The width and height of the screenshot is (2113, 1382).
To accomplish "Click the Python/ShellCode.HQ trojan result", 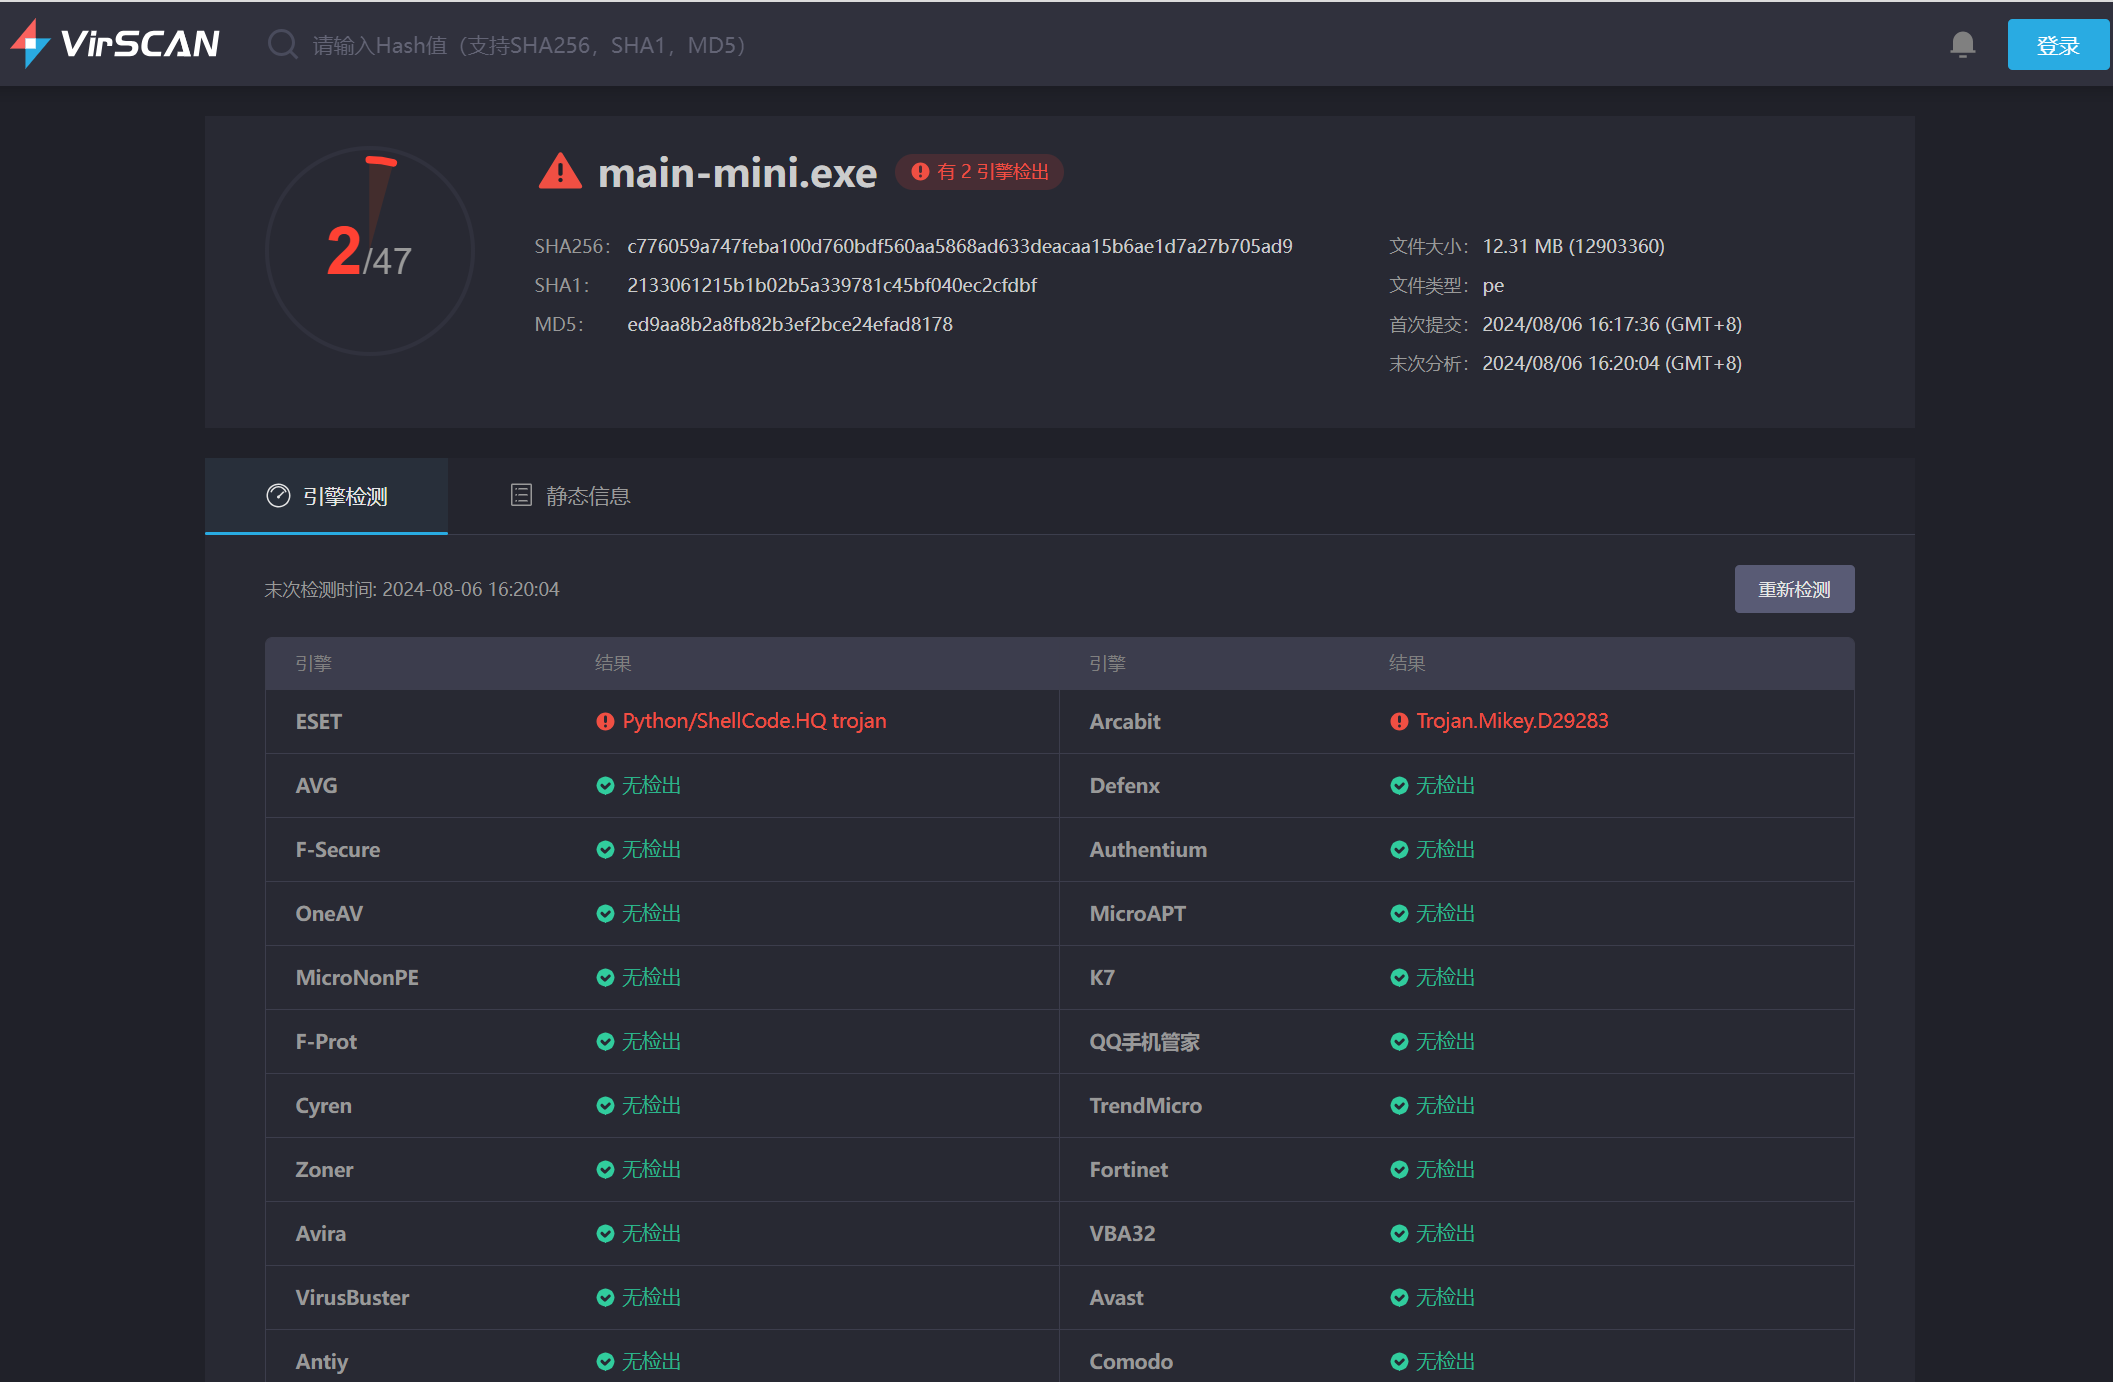I will pos(754,721).
